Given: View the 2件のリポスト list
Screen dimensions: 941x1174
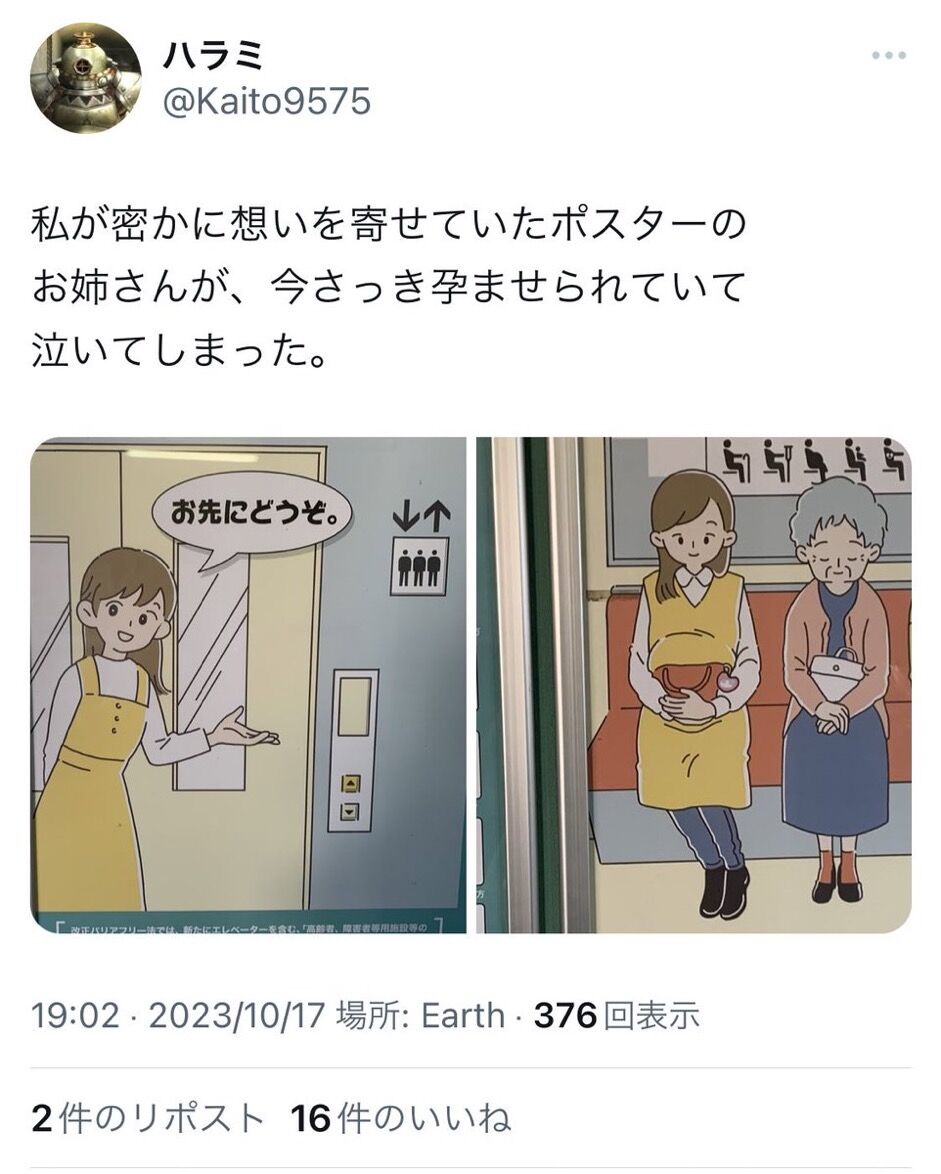Looking at the screenshot, I should [148, 1119].
